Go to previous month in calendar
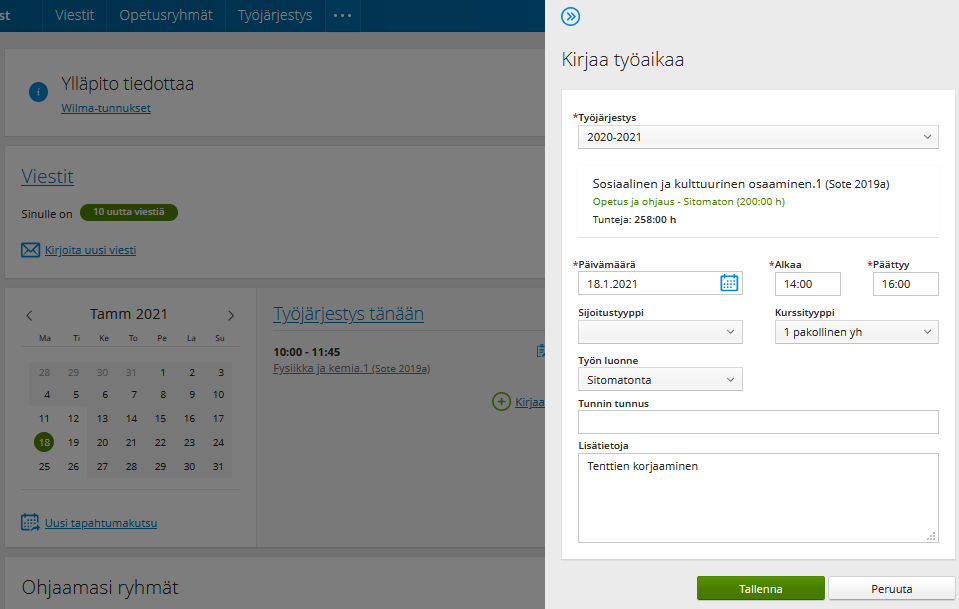The width and height of the screenshot is (959, 609). [30, 315]
